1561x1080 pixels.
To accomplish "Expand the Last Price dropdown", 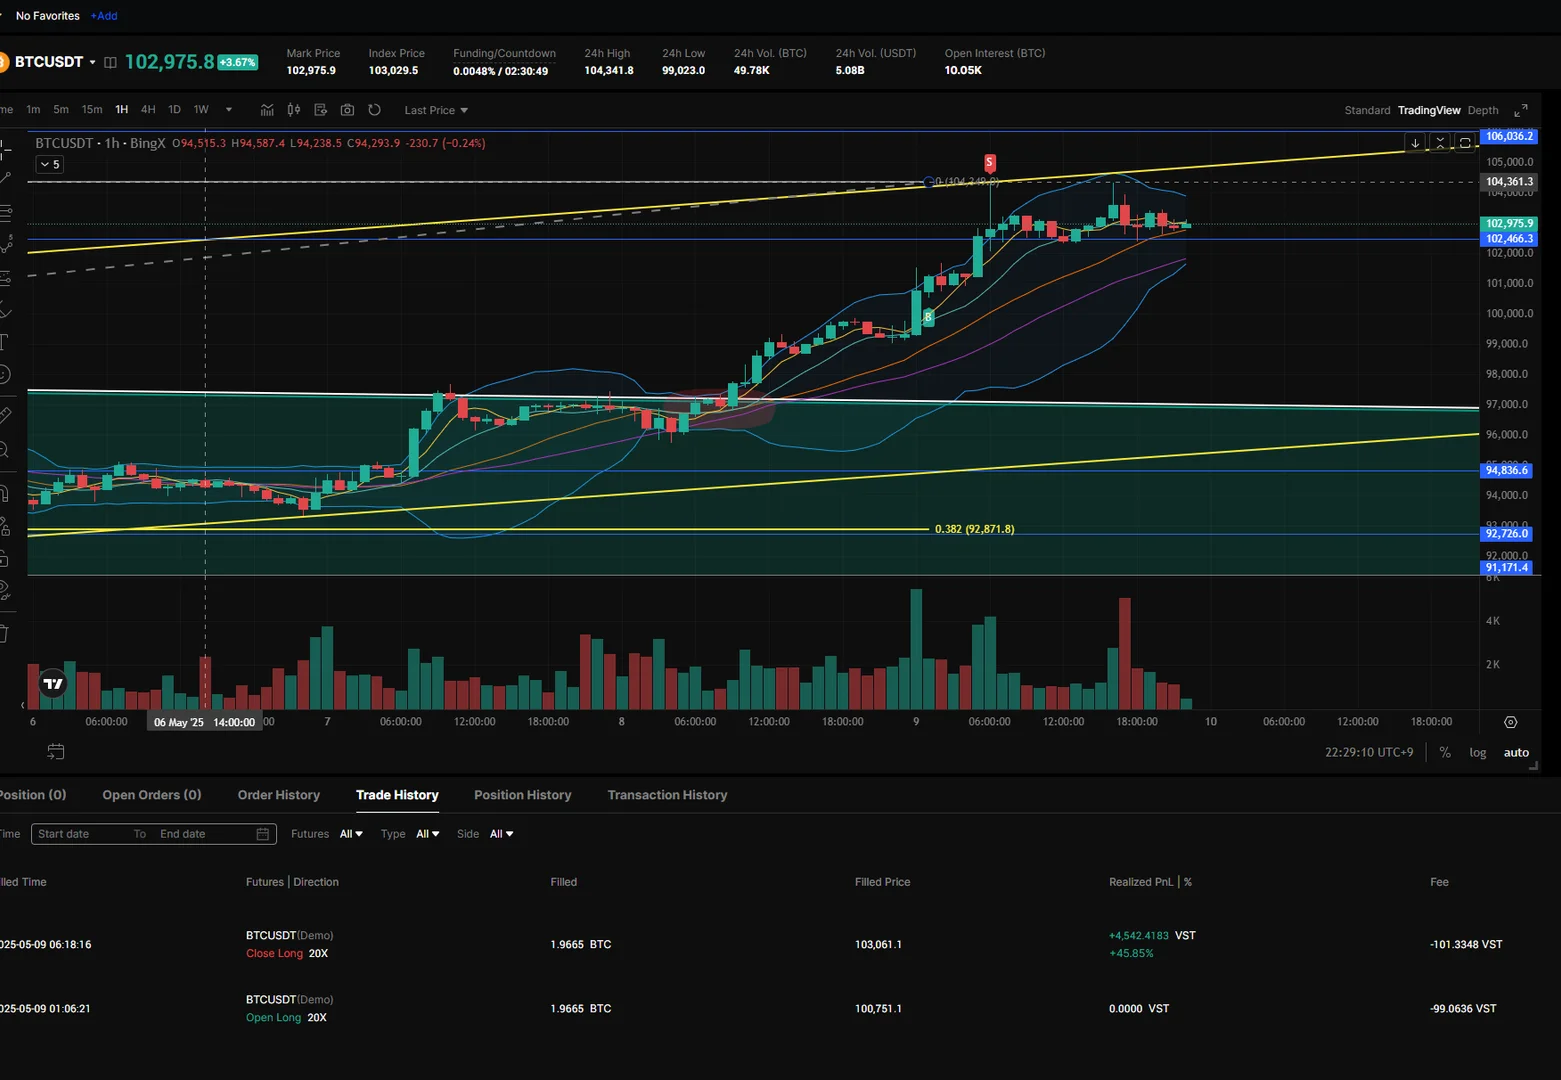I will (x=436, y=110).
